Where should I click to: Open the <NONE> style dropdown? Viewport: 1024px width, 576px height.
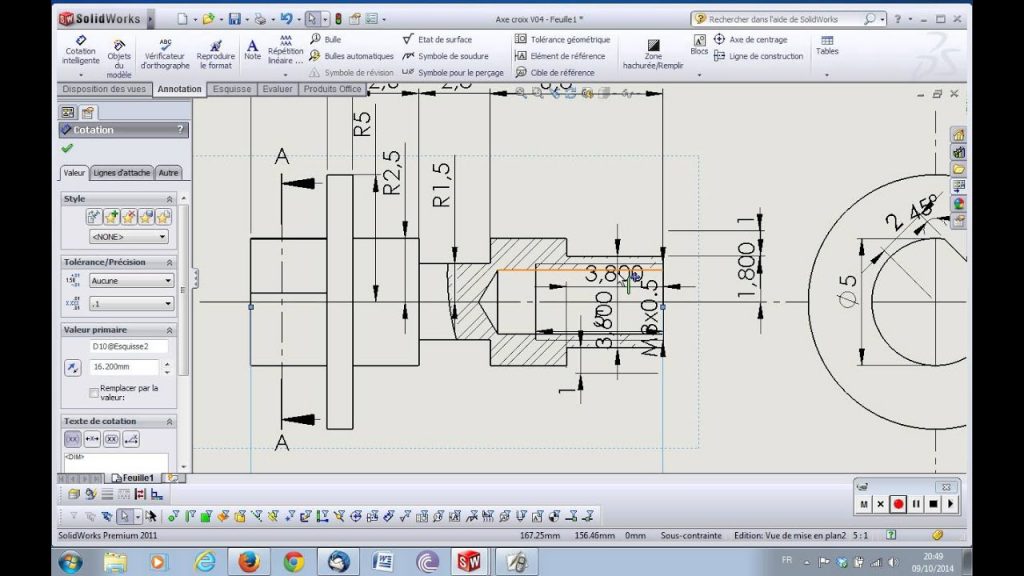click(x=129, y=236)
